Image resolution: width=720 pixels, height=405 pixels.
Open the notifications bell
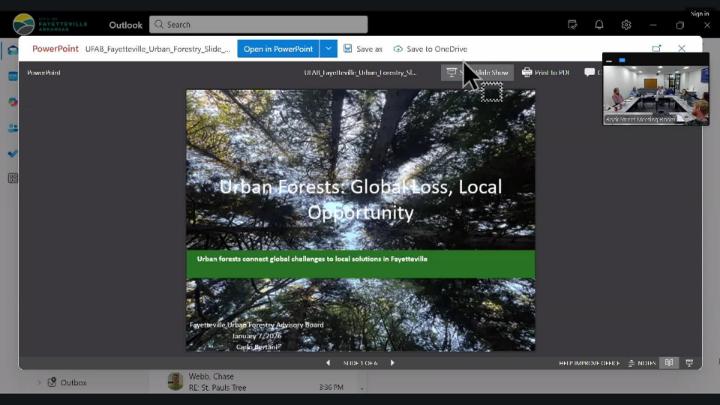599,25
